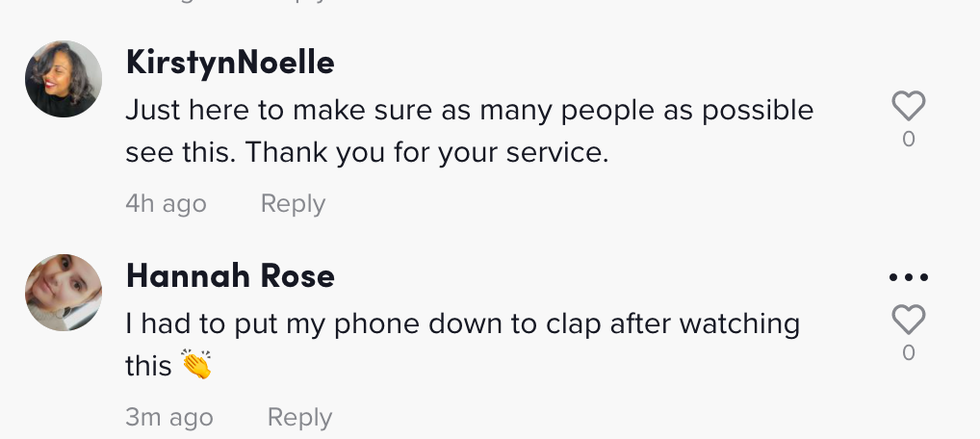The width and height of the screenshot is (980, 439).
Task: Open KirstynNoelle's profile picture
Action: click(63, 79)
